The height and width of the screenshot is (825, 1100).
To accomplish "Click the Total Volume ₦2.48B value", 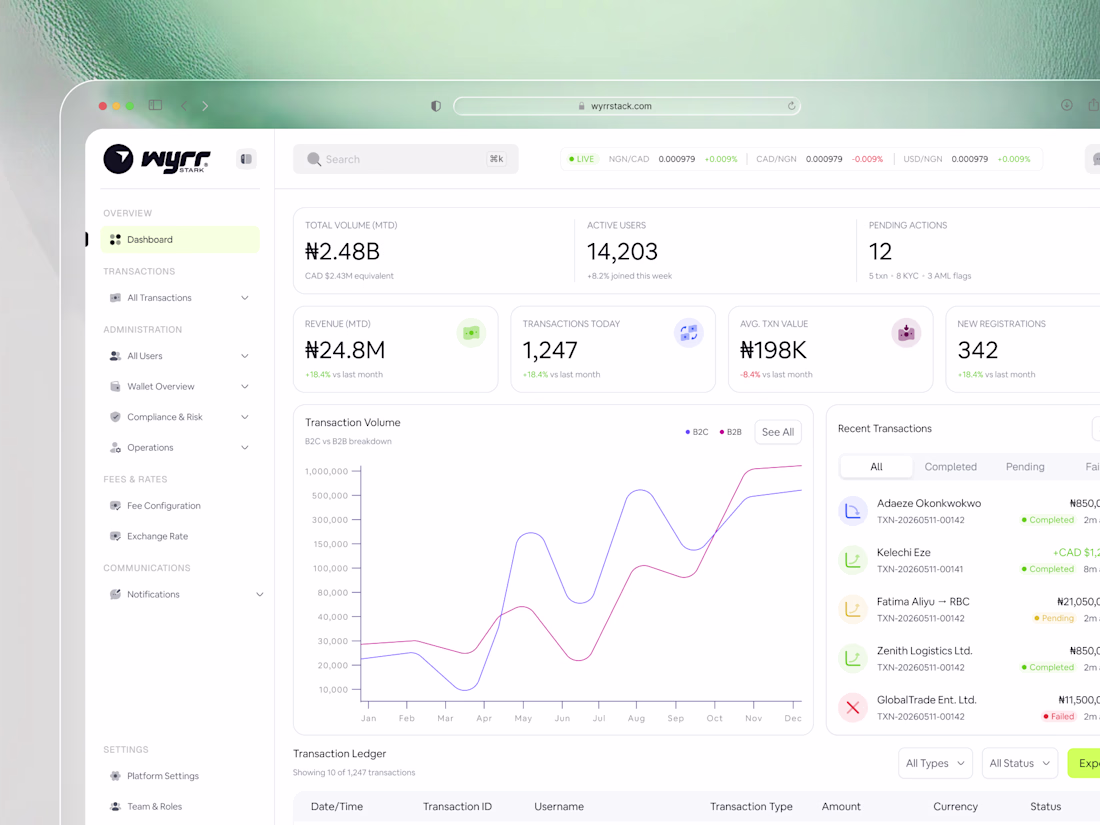I will click(342, 251).
